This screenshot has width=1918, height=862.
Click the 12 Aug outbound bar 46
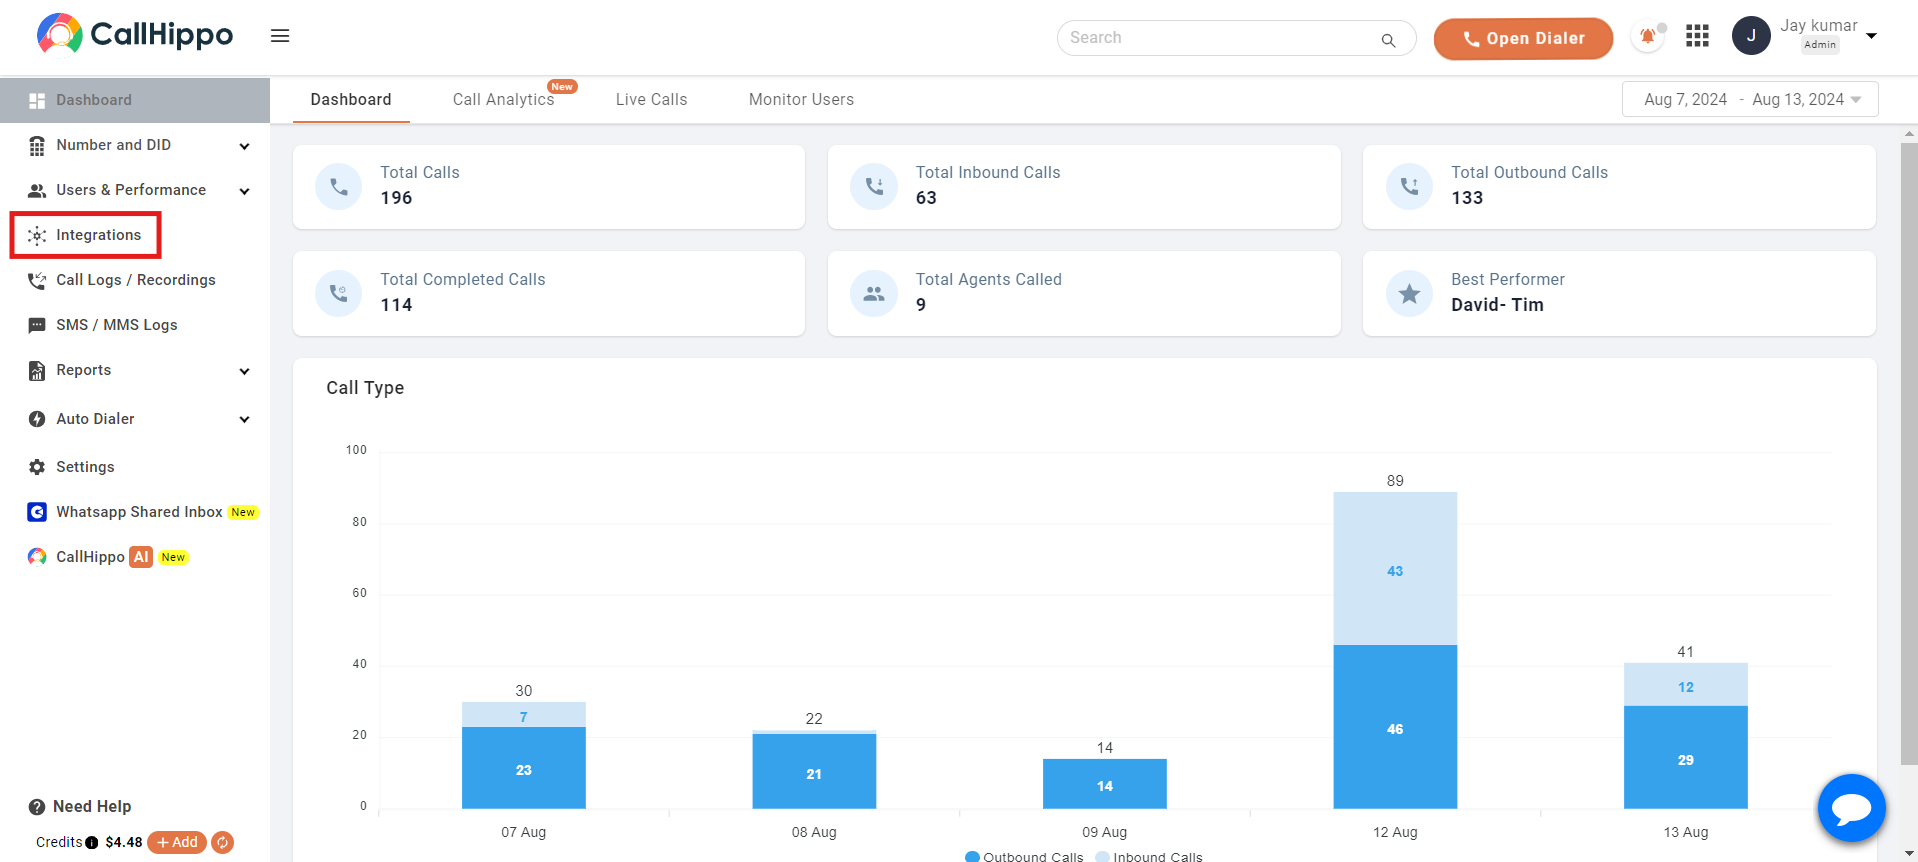point(1395,727)
